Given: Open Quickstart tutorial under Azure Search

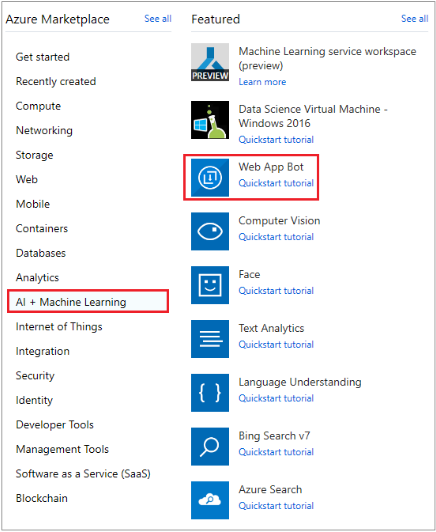Looking at the screenshot, I should coord(276,506).
